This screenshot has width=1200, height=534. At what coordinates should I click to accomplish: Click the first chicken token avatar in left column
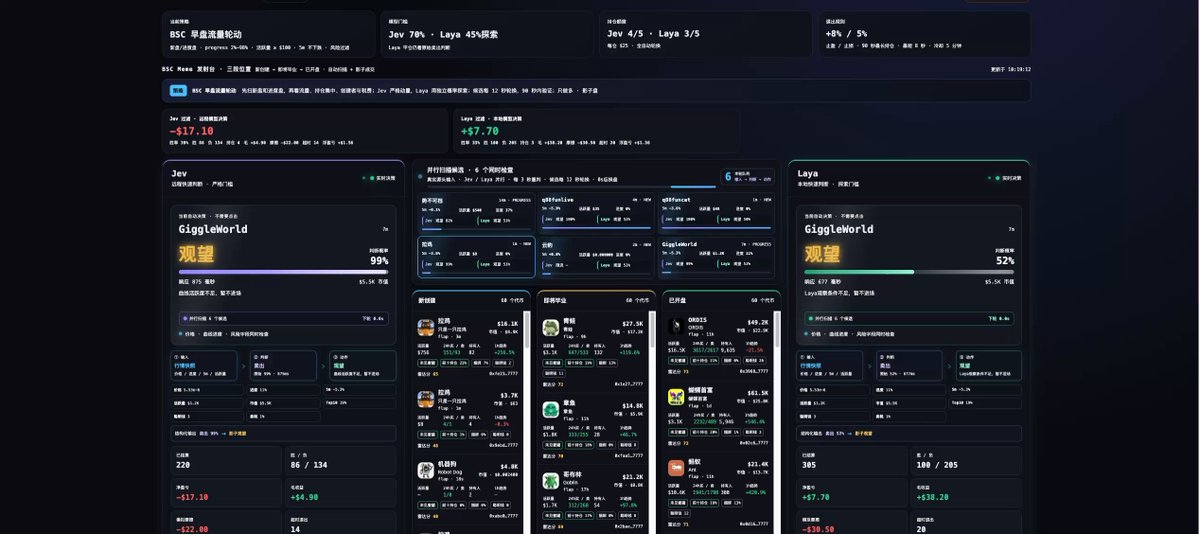[x=425, y=327]
